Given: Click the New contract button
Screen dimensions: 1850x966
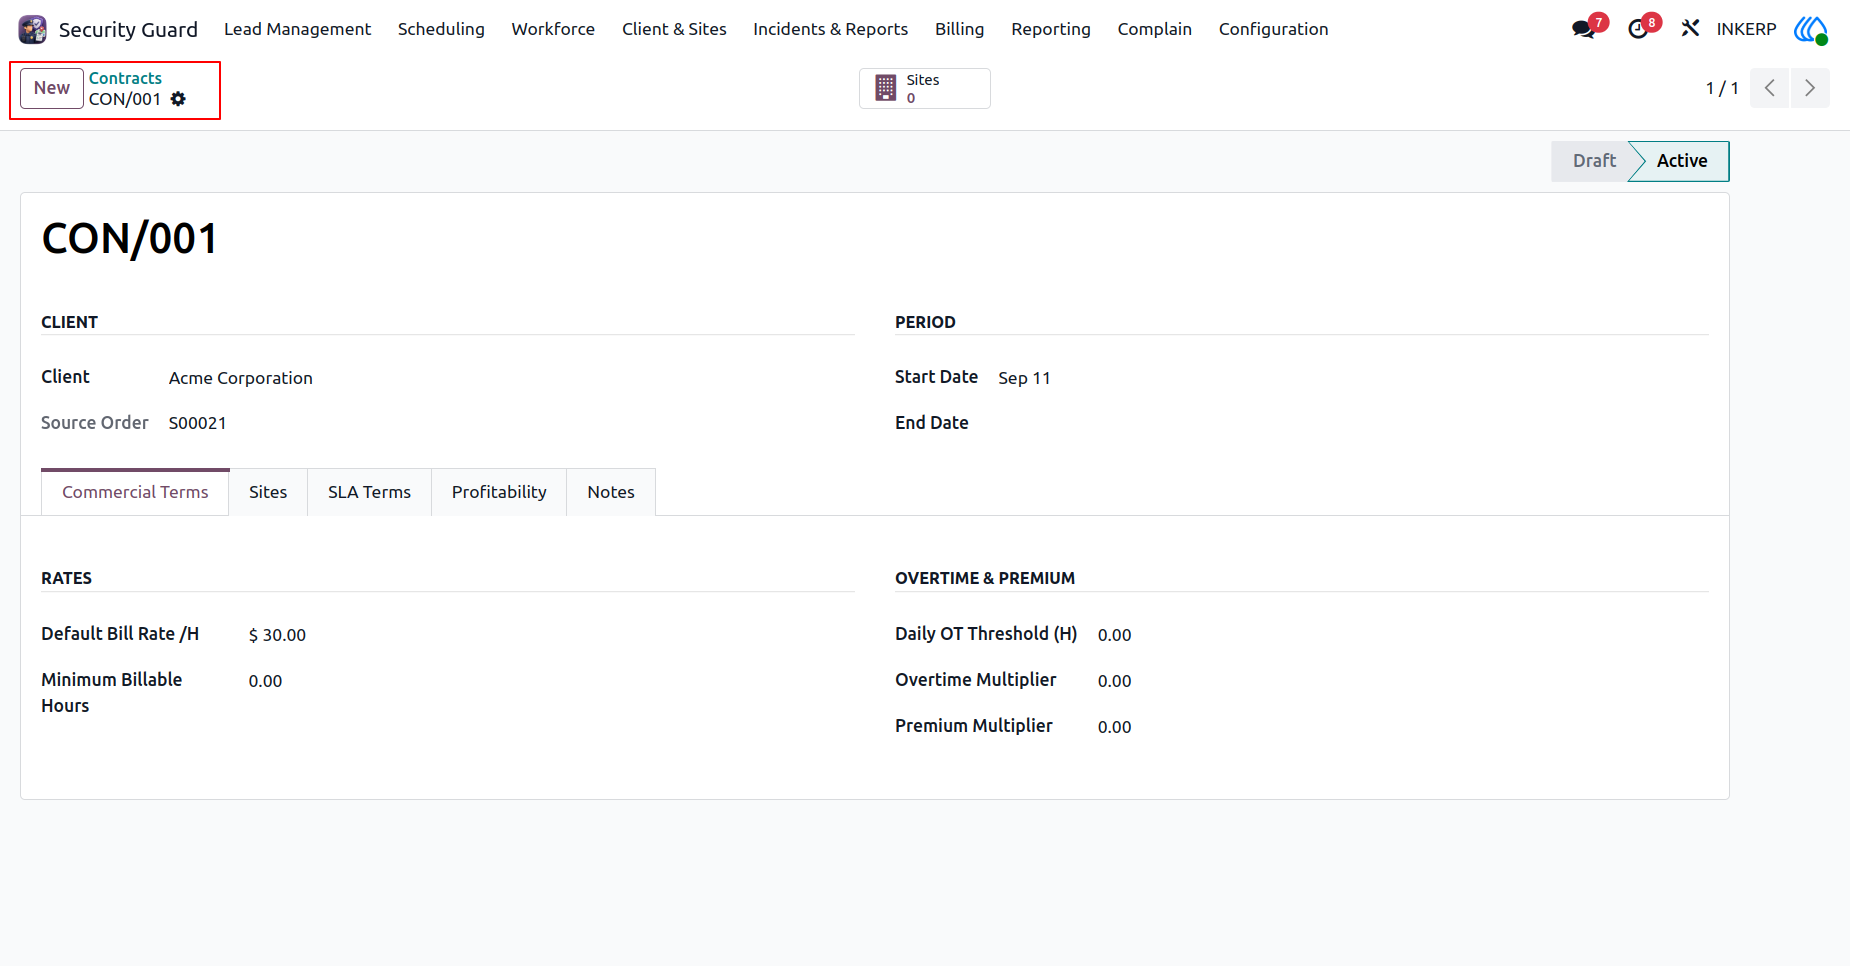Looking at the screenshot, I should click(52, 88).
